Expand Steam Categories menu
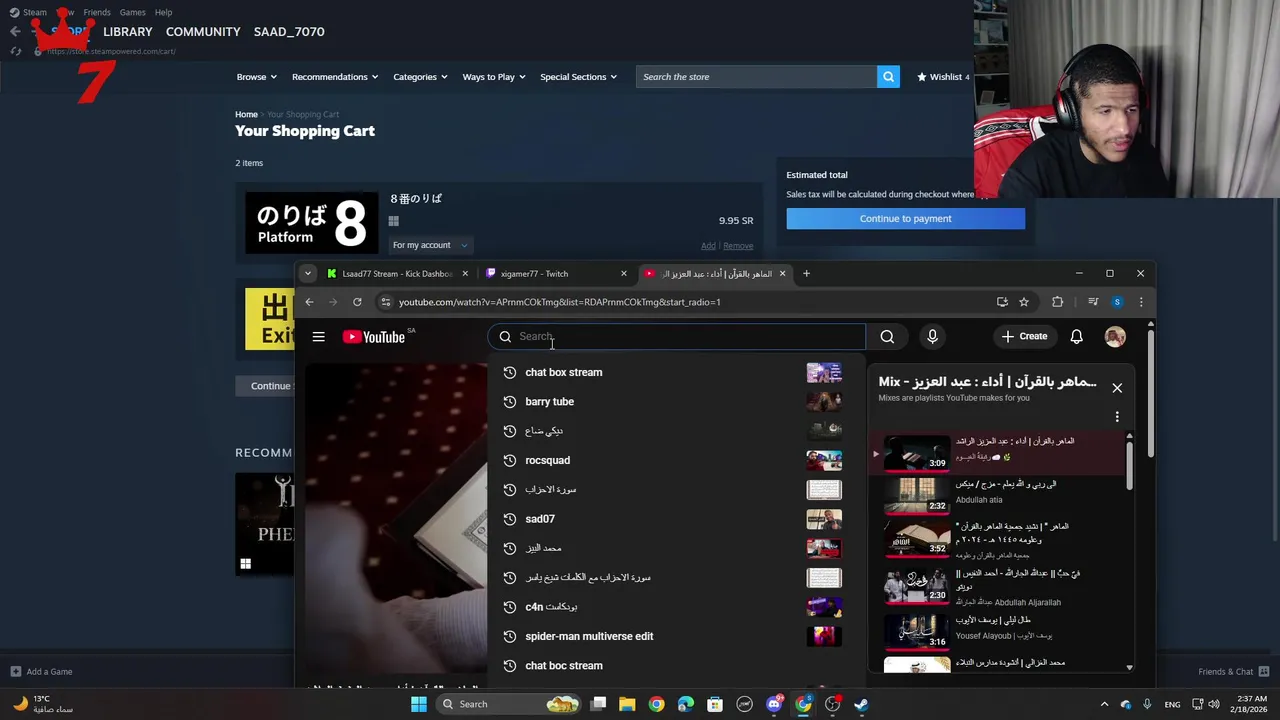The image size is (1280, 720). [420, 77]
